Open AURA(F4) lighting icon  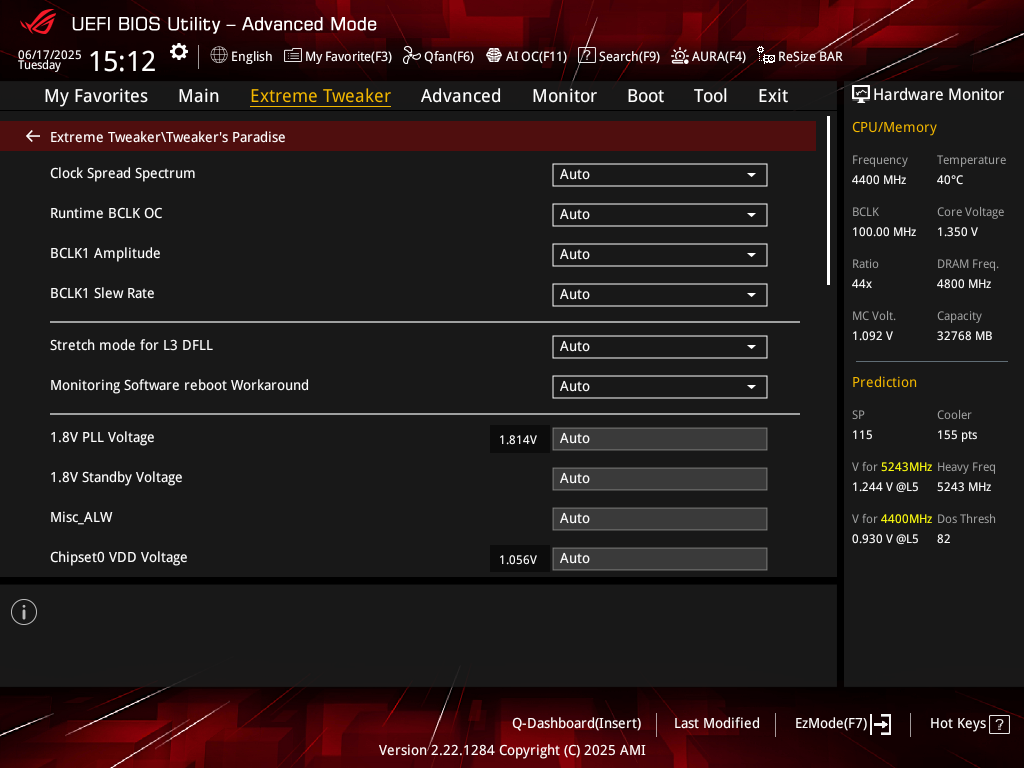click(x=680, y=56)
